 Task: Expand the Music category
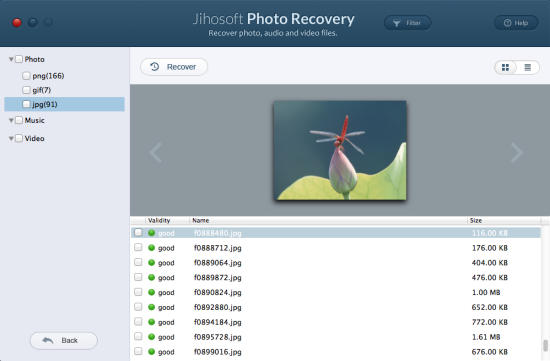coord(11,120)
